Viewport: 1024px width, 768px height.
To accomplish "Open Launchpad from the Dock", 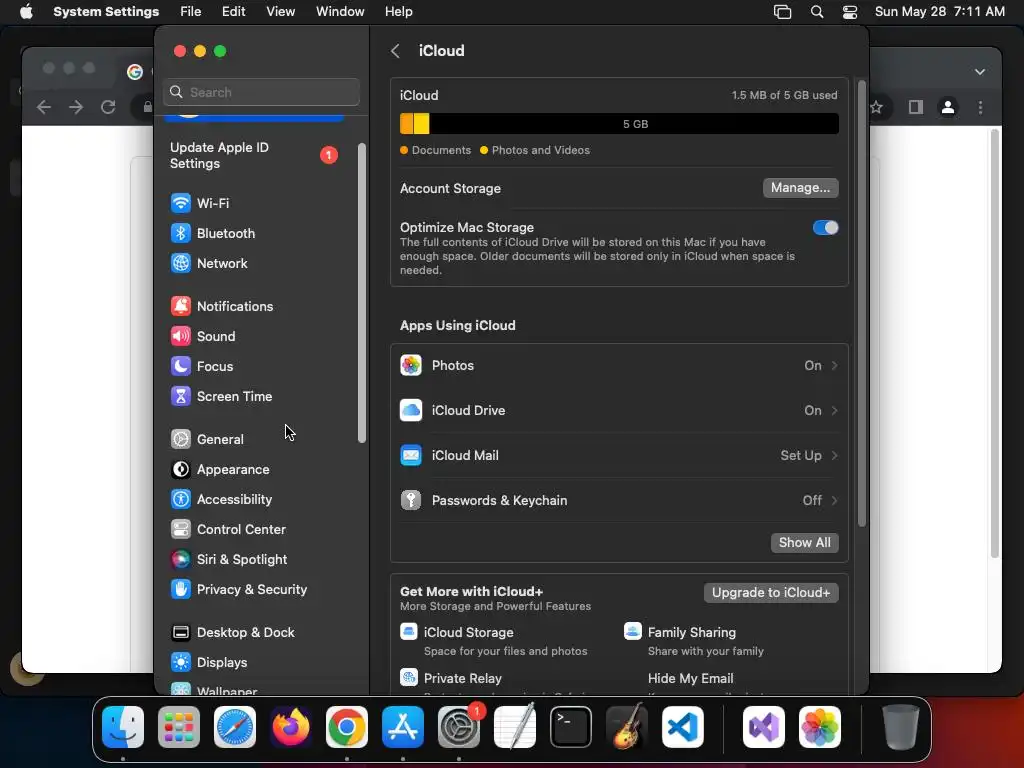I will (x=179, y=727).
